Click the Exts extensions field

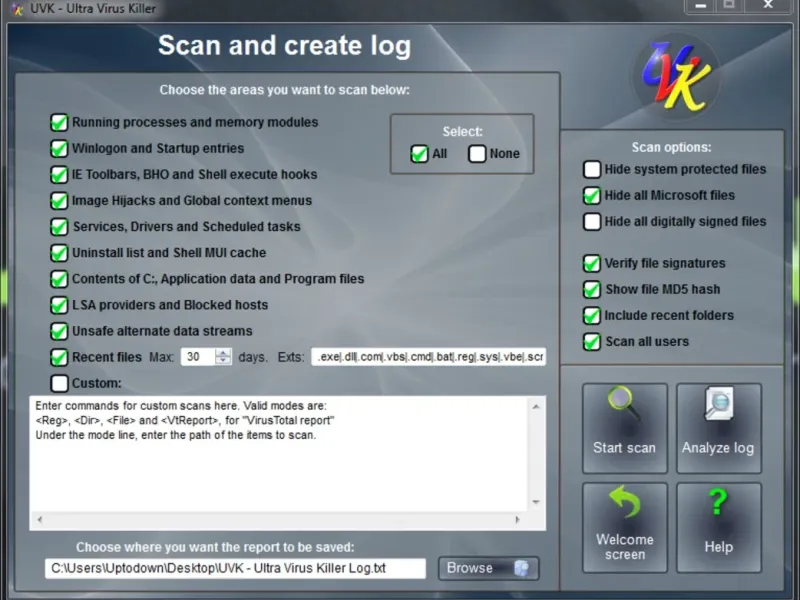(x=429, y=357)
